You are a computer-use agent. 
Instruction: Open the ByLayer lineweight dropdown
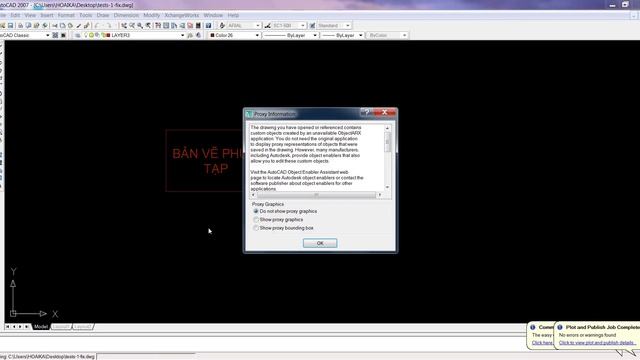tap(360, 35)
